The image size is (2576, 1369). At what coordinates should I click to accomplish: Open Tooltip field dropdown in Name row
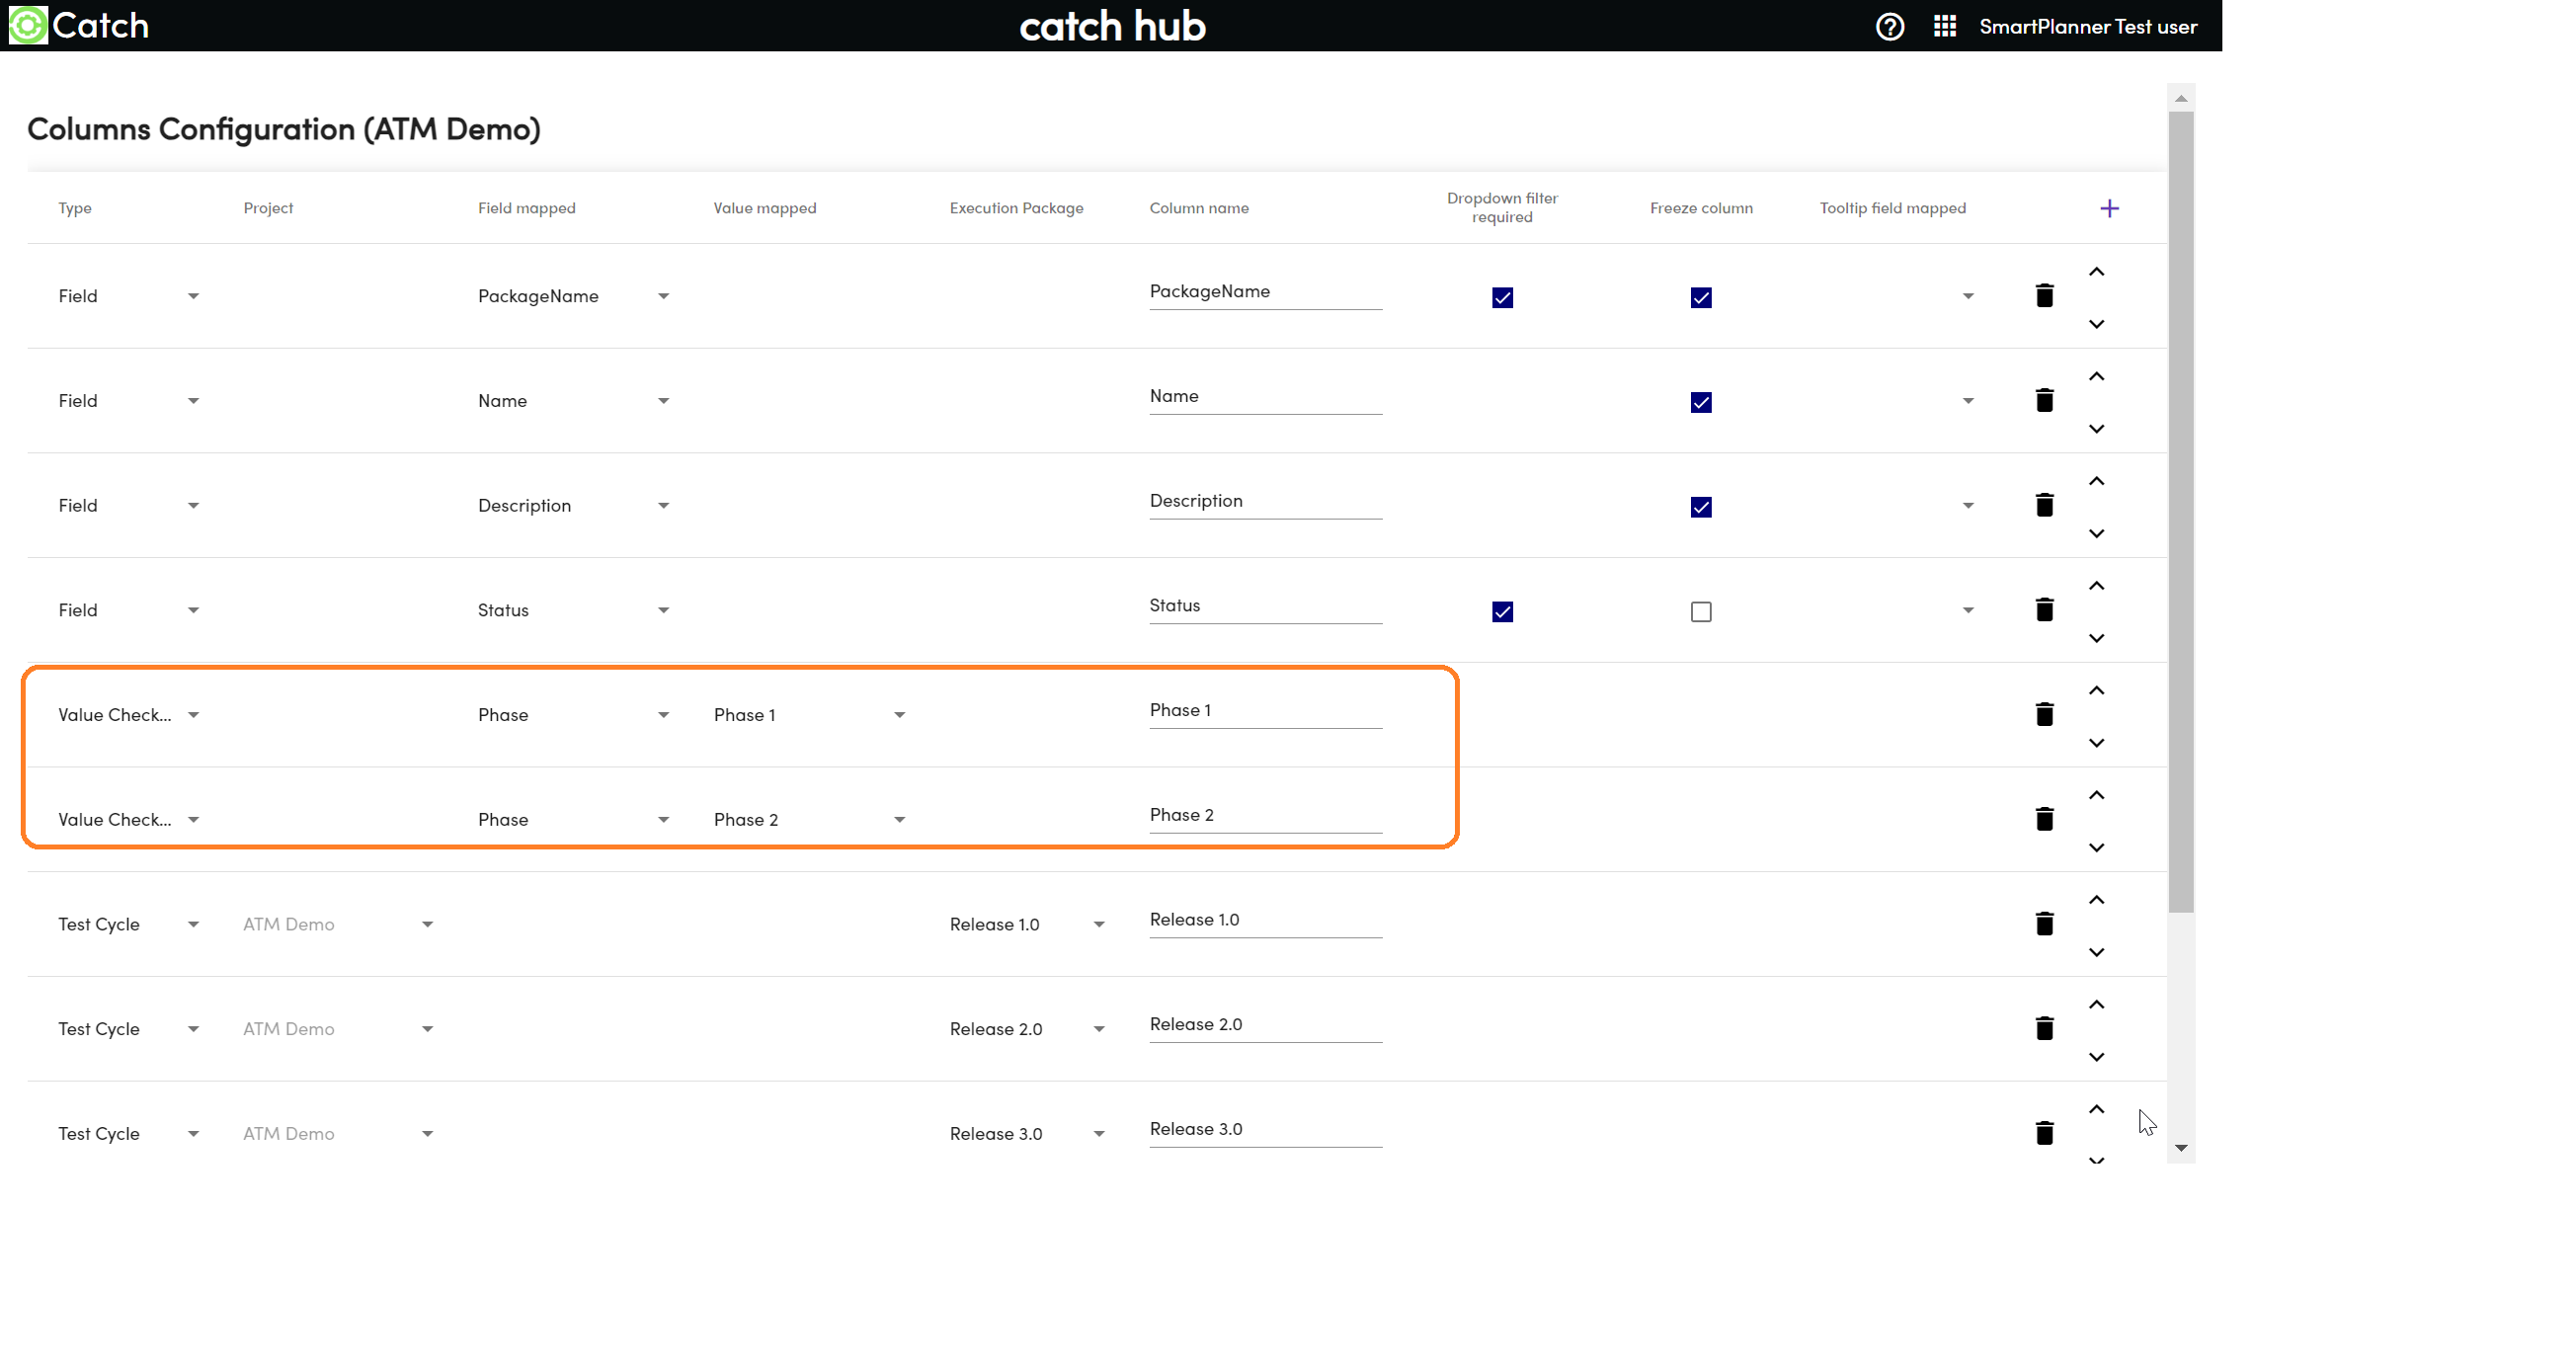pos(1966,401)
